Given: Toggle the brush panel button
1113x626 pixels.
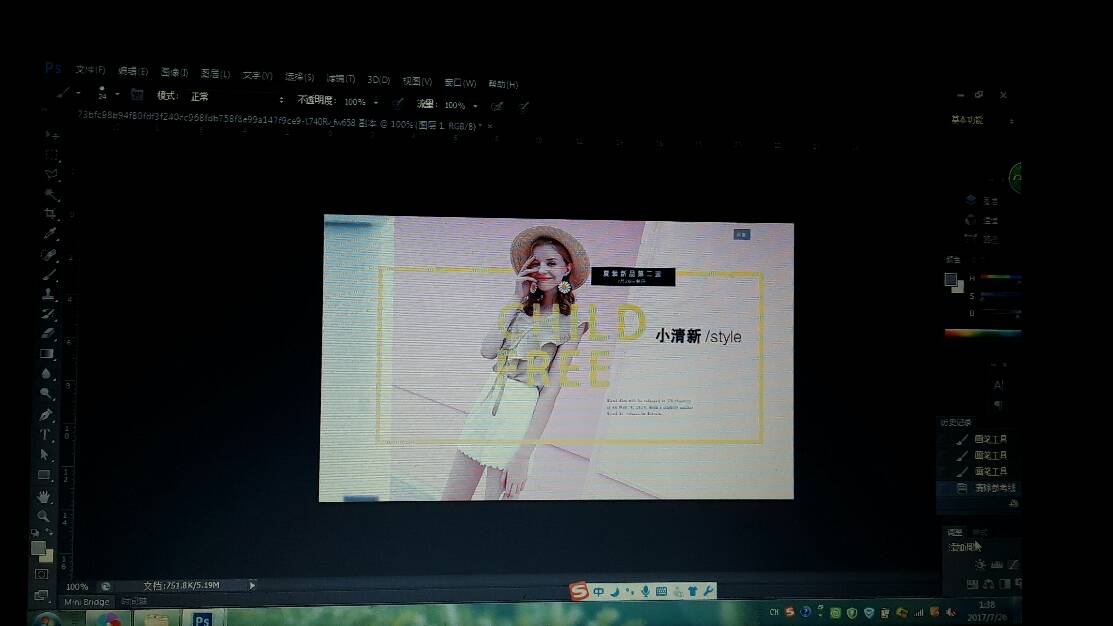Looking at the screenshot, I should click(x=137, y=94).
